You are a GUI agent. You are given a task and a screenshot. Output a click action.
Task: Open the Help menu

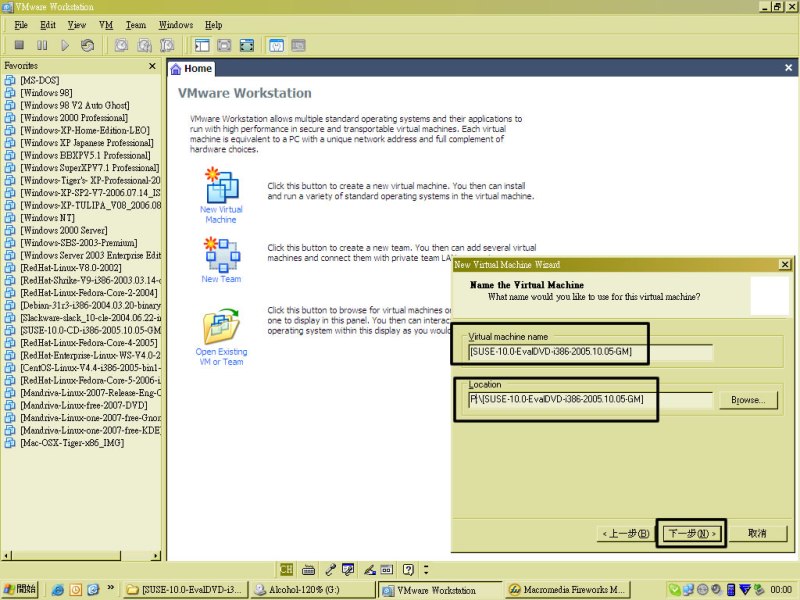pyautogui.click(x=213, y=25)
